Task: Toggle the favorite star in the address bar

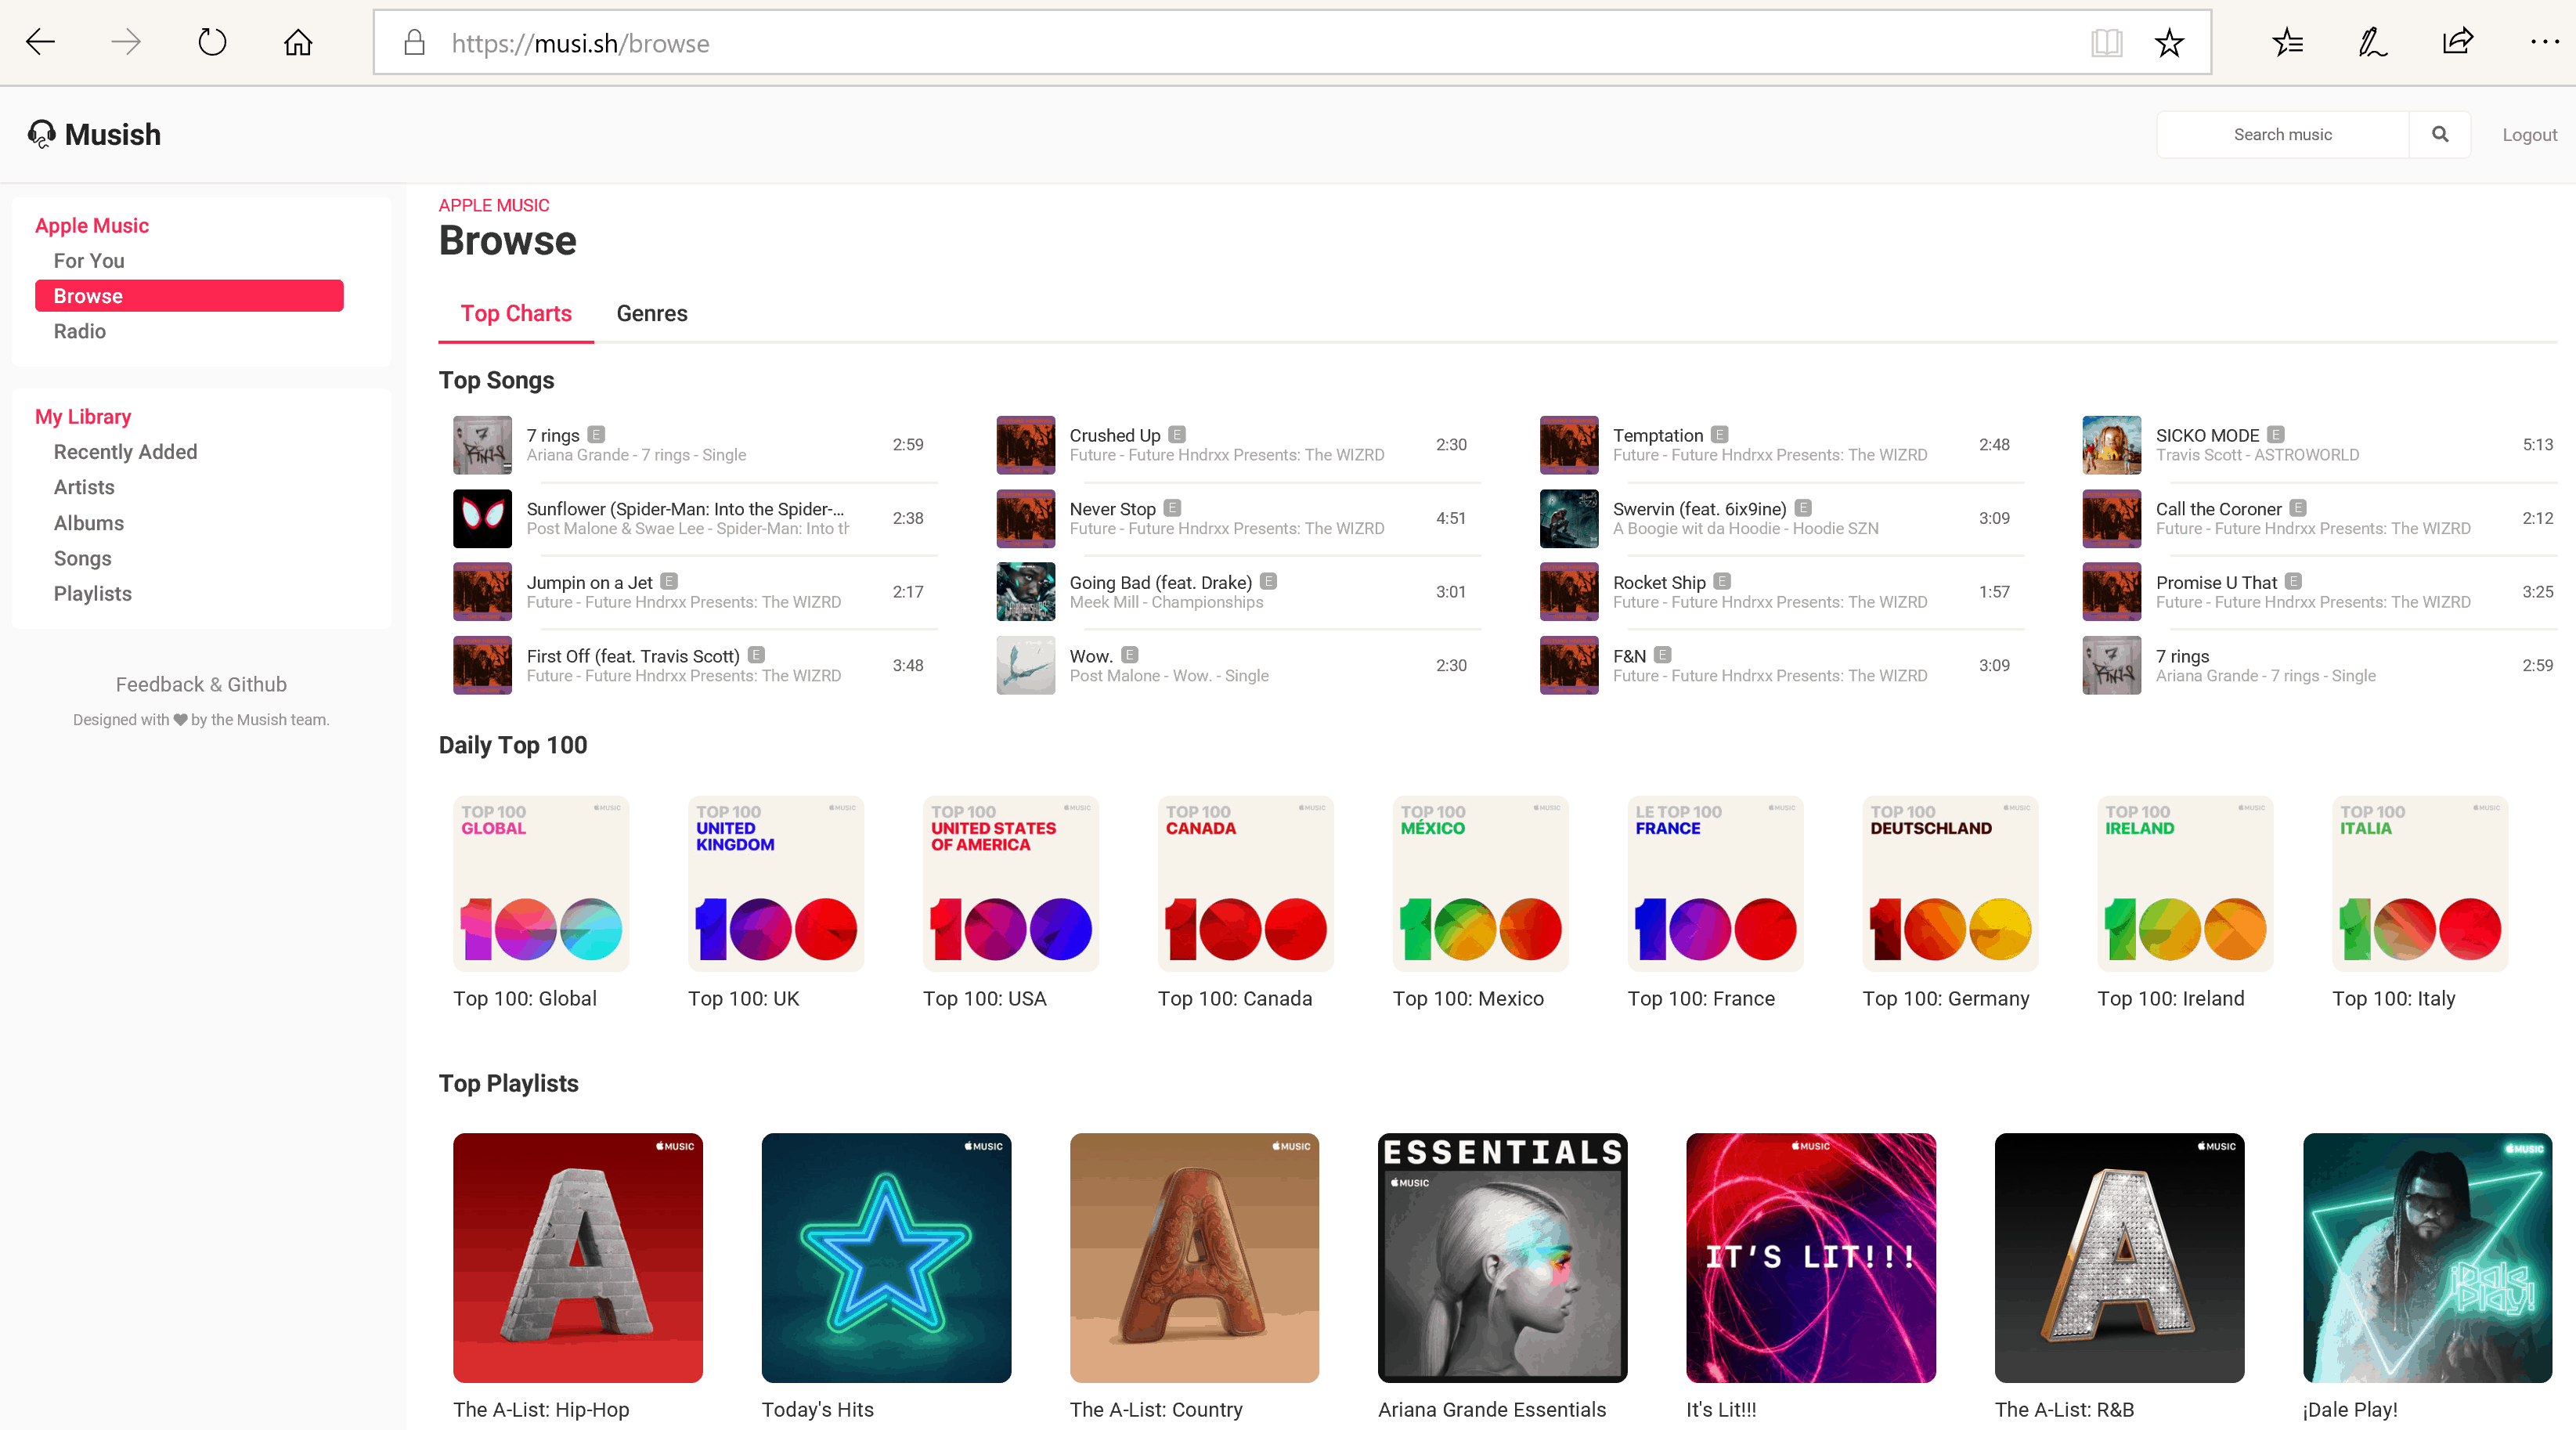Action: point(2168,42)
